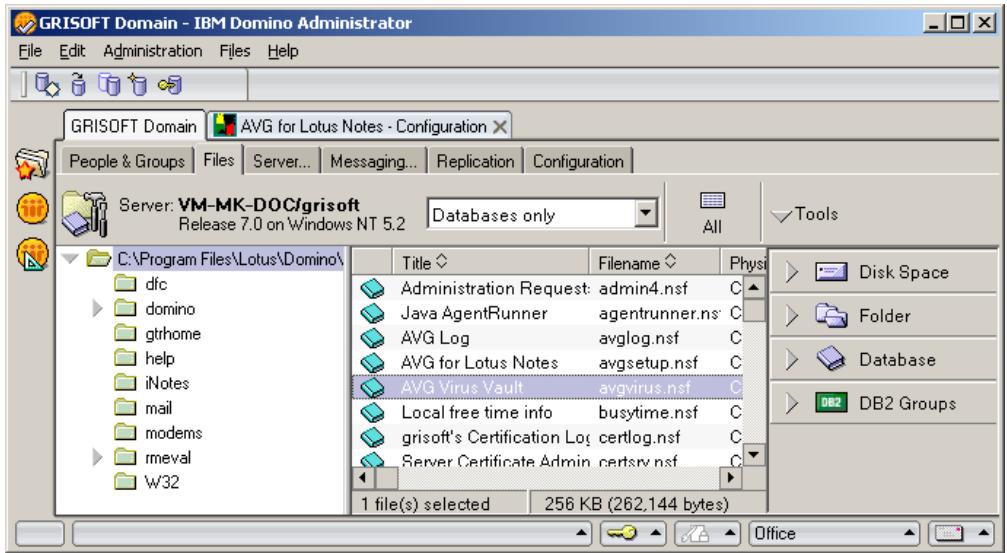The width and height of the screenshot is (1007, 553).
Task: Expand the DB2 Groups tools section
Action: tap(791, 403)
